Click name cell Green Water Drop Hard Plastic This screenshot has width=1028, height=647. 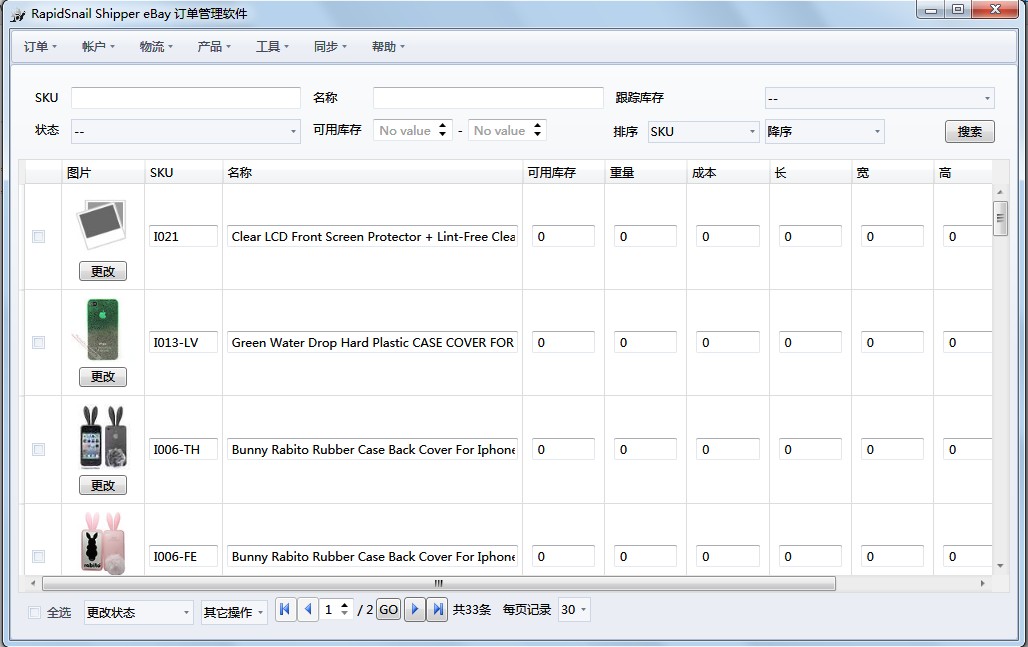pyautogui.click(x=372, y=343)
